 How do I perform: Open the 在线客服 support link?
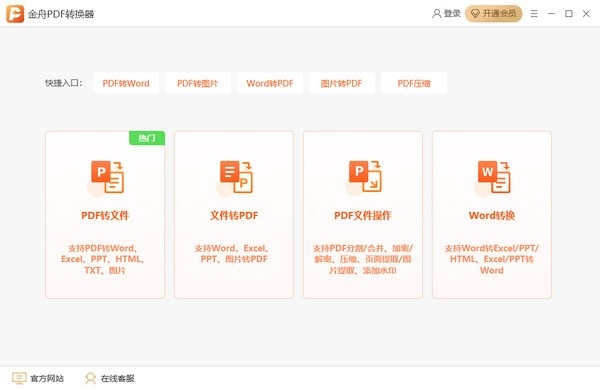coord(118,378)
